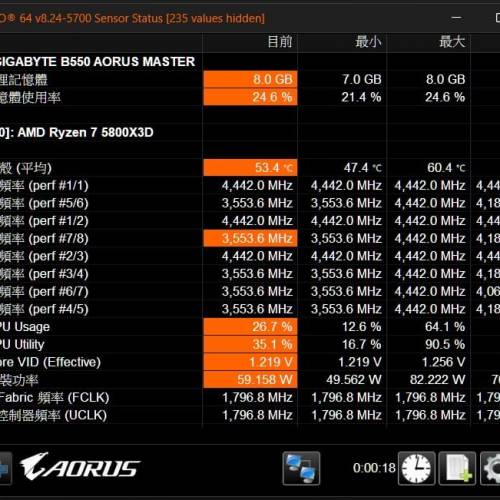This screenshot has width=500, height=500.
Task: Start logging with the sheet-plus icon
Action: click(457, 468)
